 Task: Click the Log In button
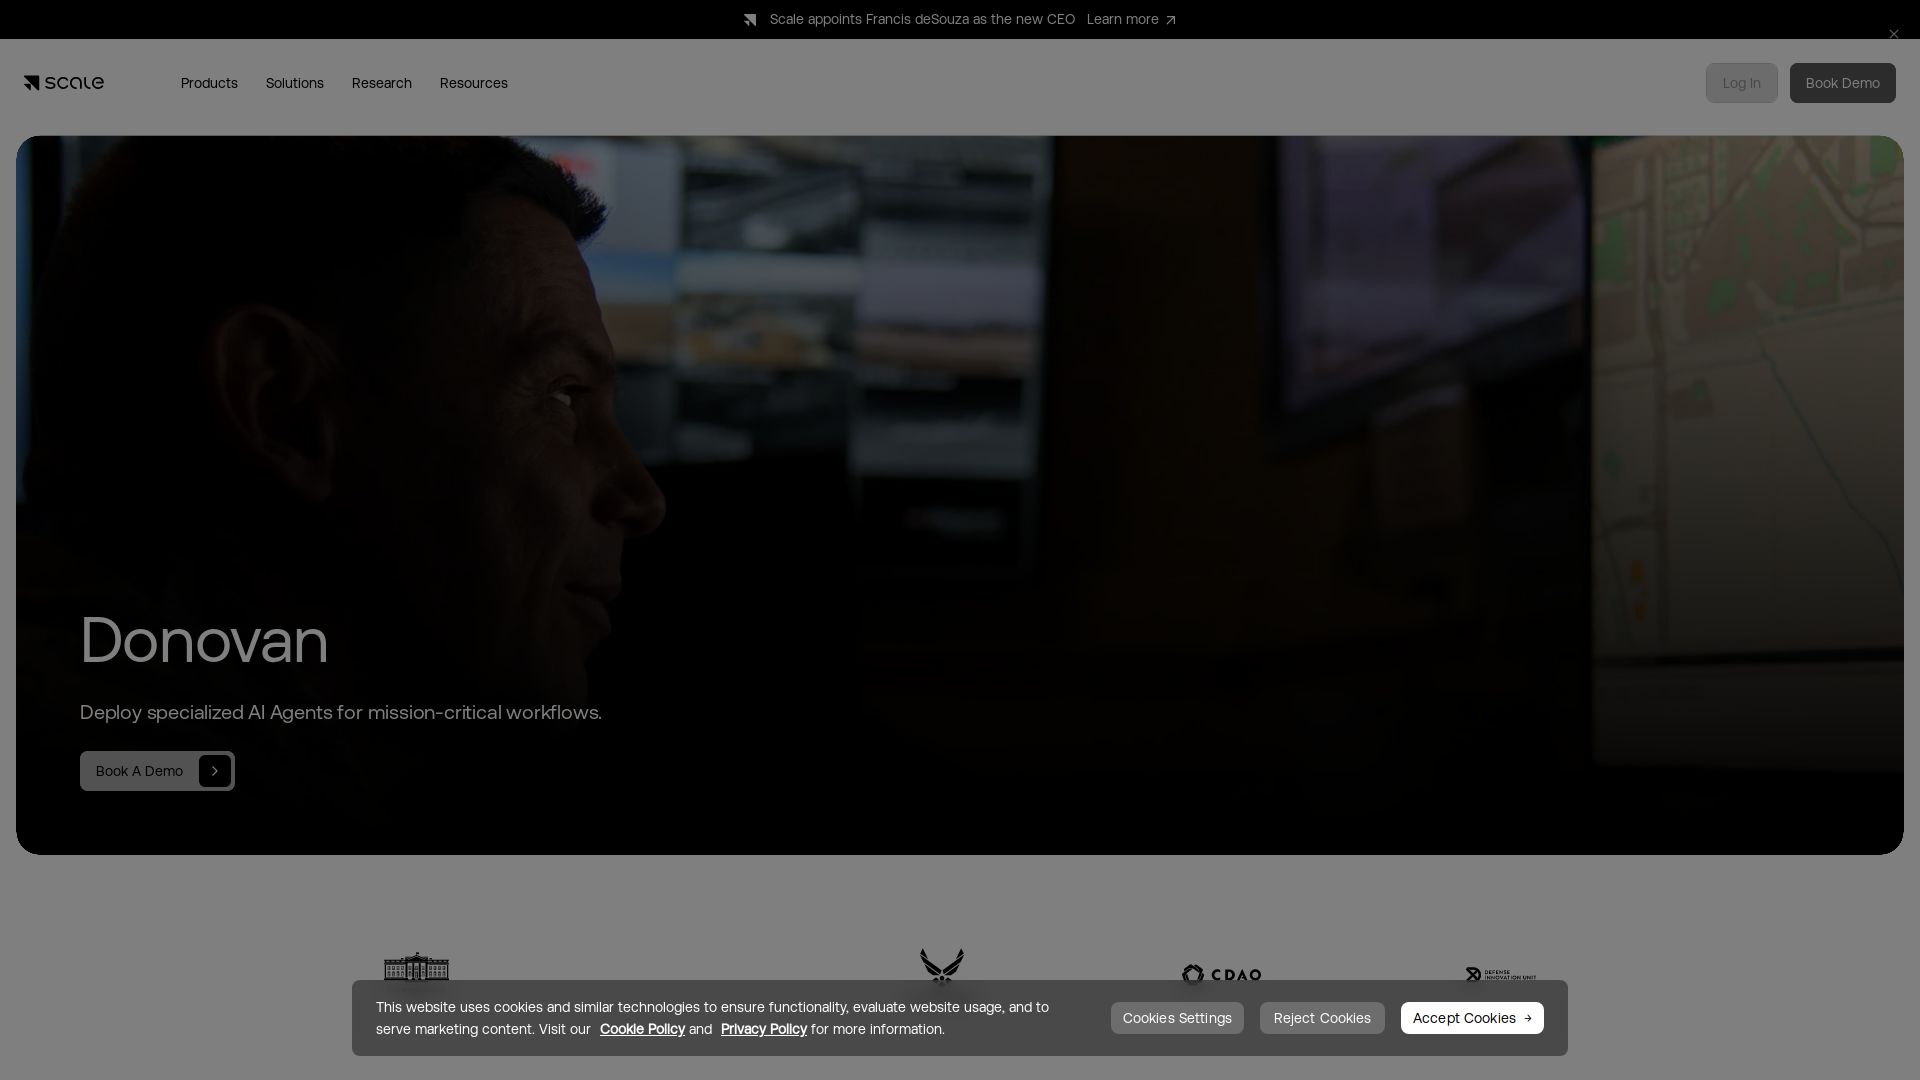pos(1742,83)
